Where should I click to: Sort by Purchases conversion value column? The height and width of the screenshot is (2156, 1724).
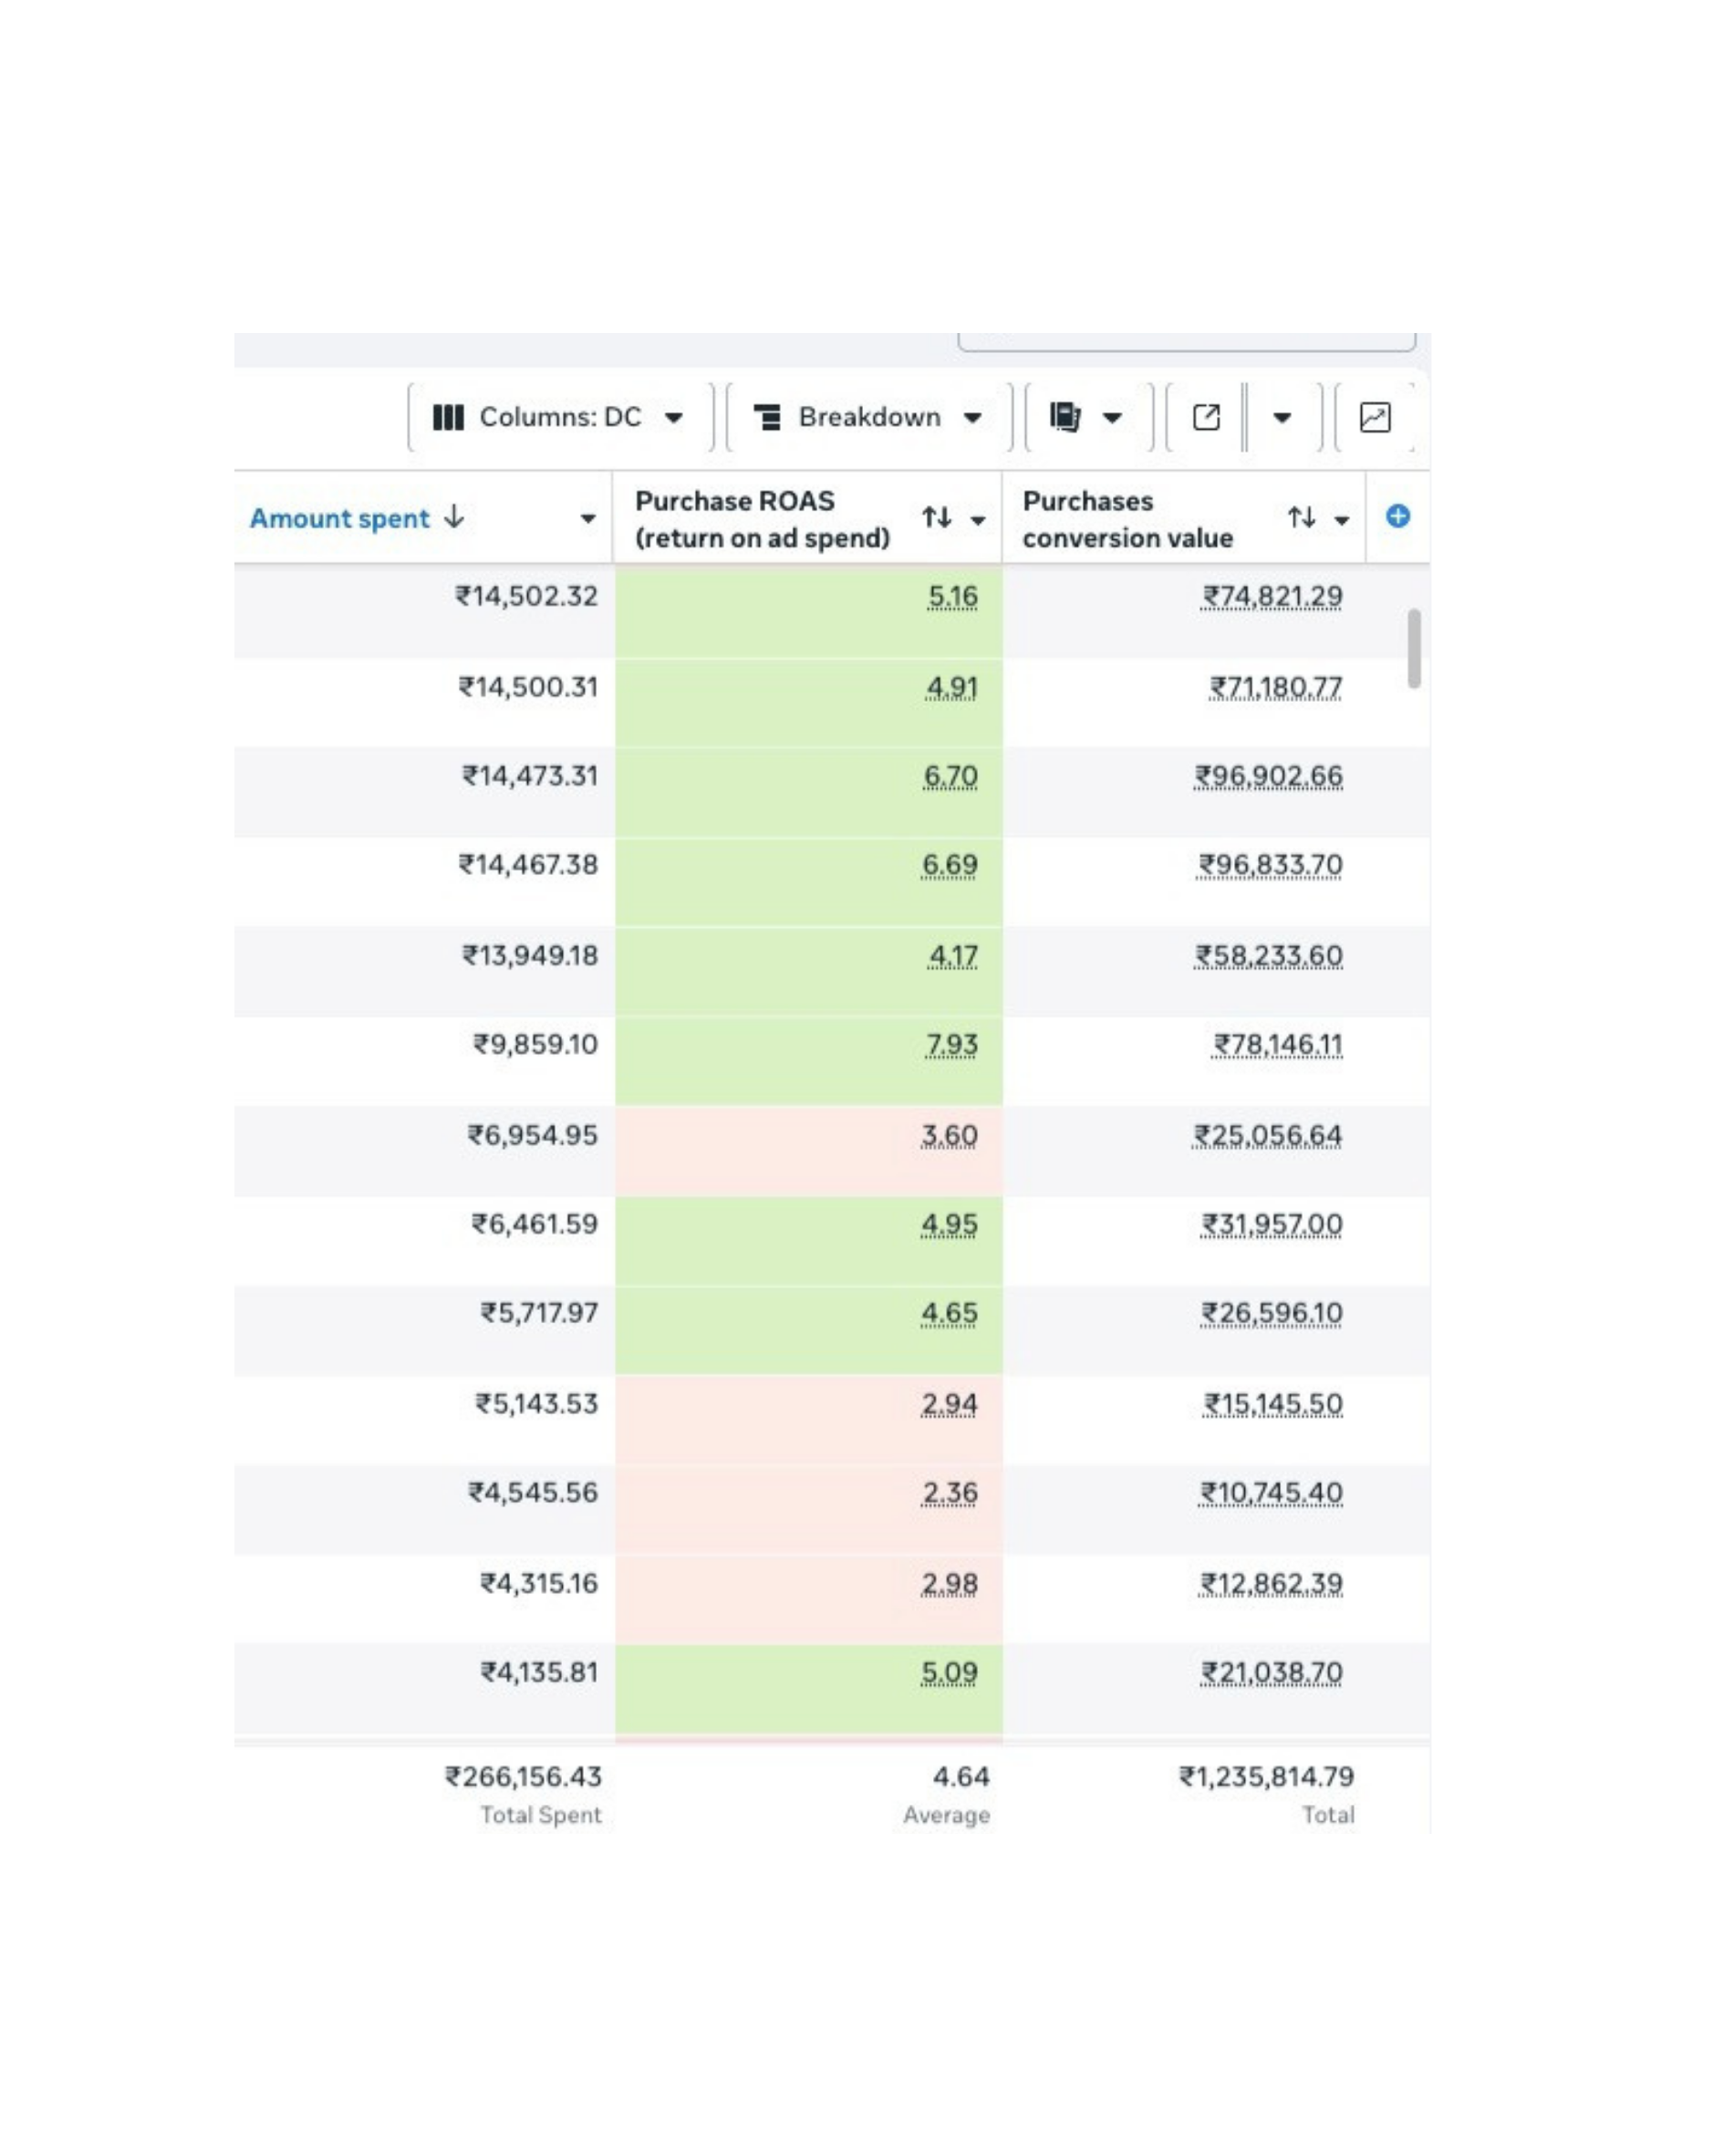pos(1302,517)
